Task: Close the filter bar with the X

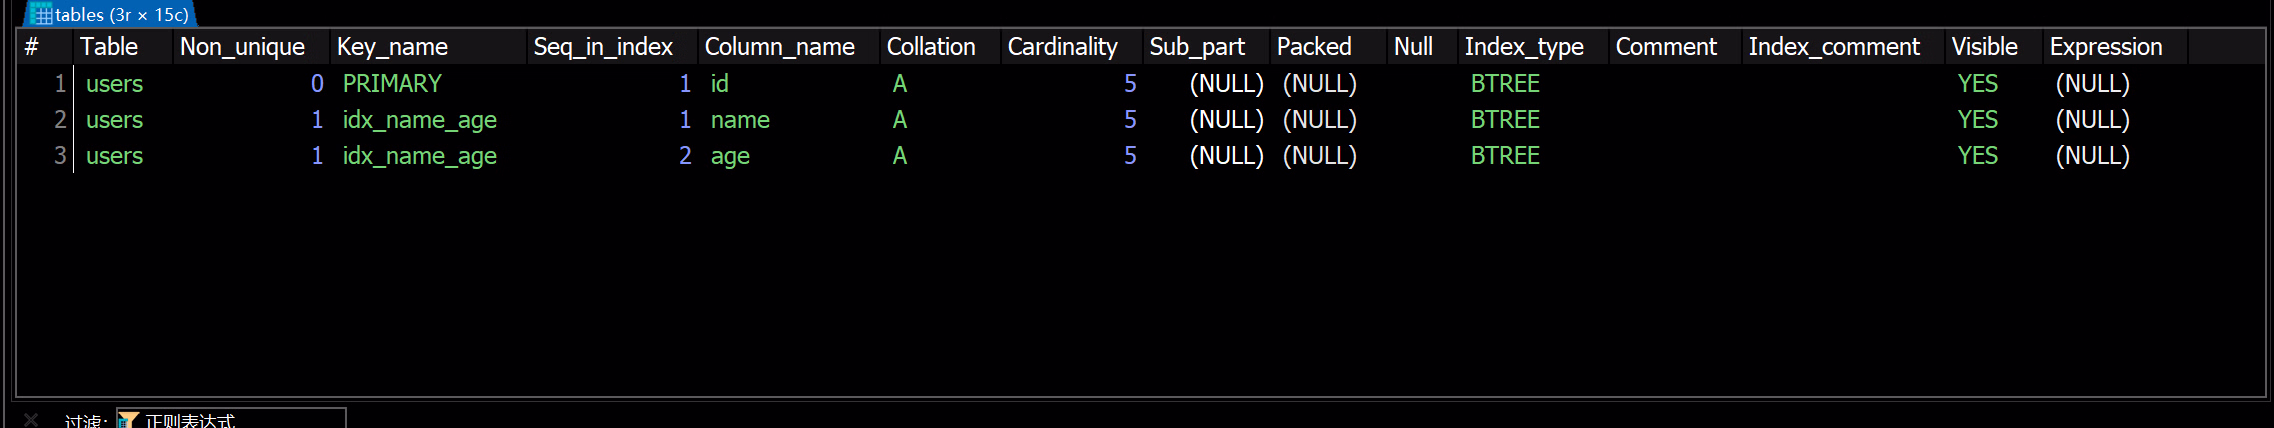Action: [x=31, y=420]
